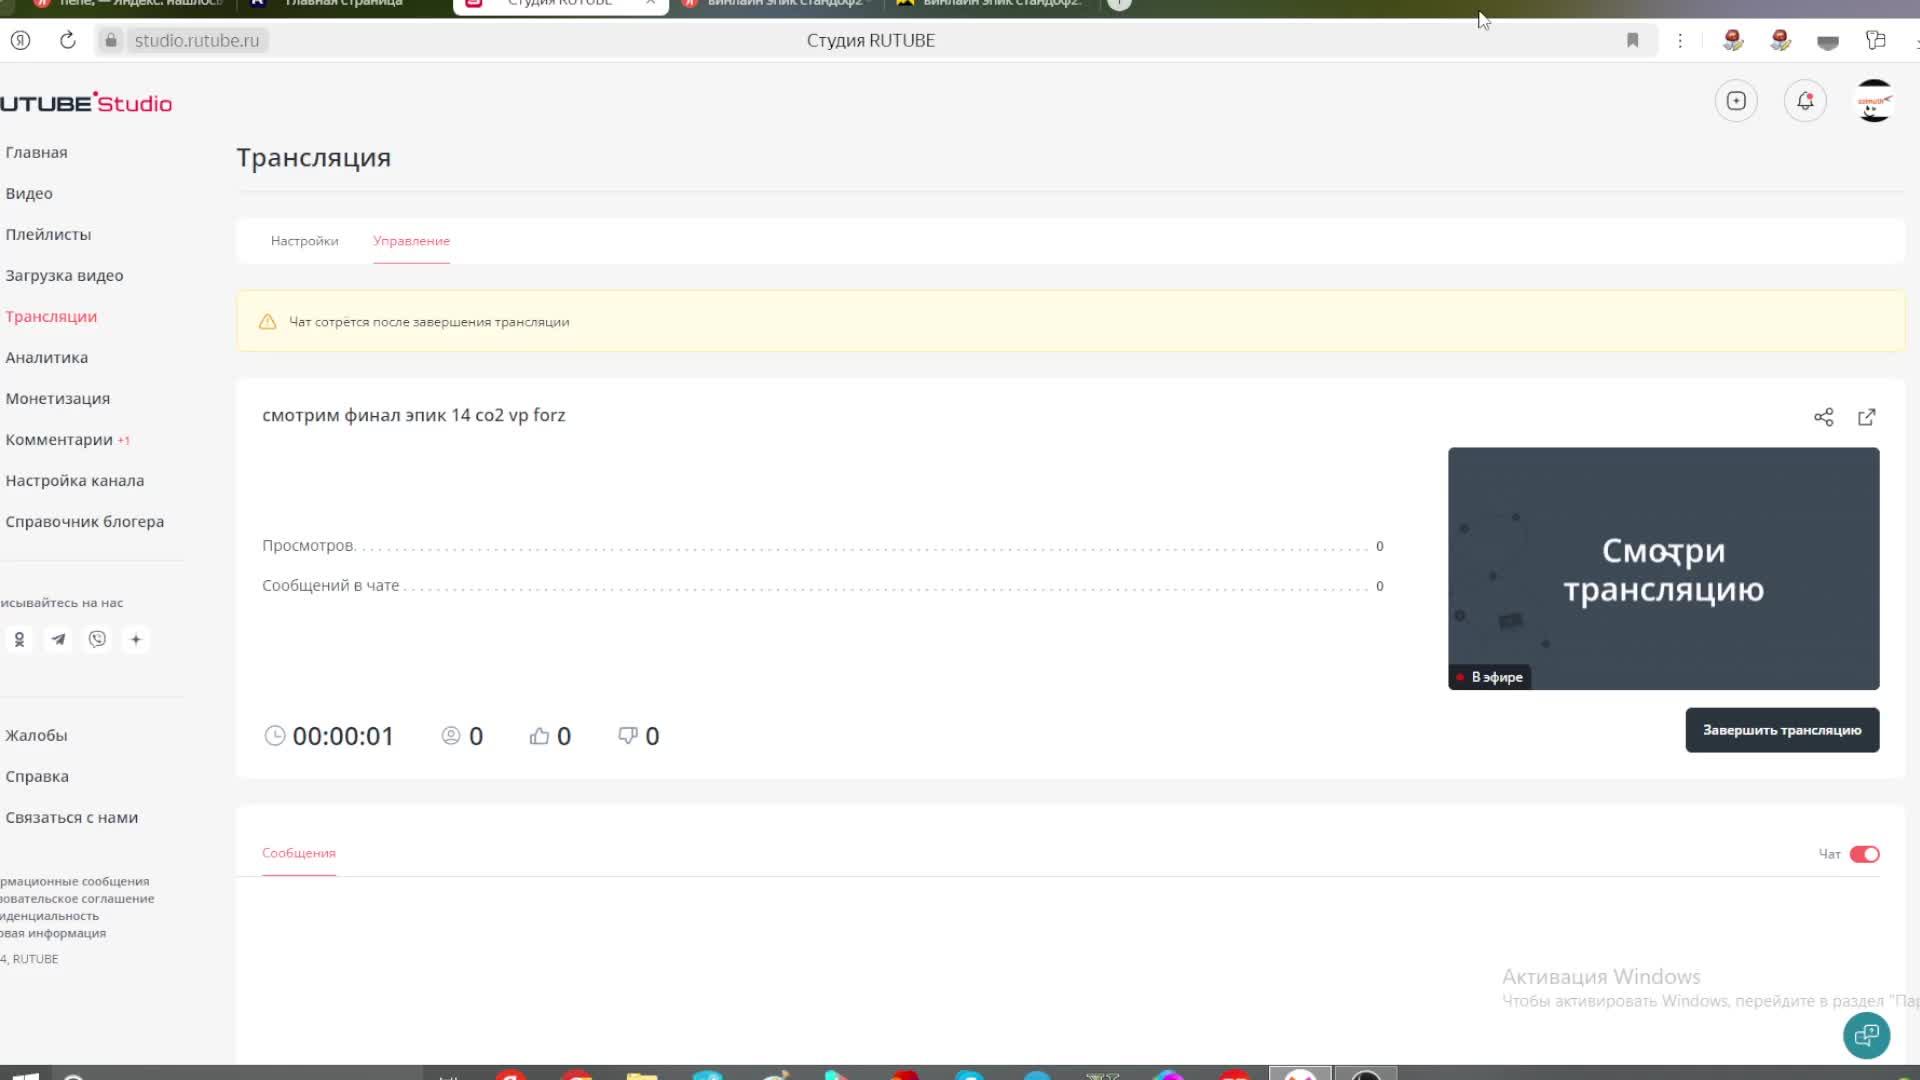Screen dimensions: 1920x1080
Task: Switch to the Настройки tab
Action: (x=305, y=240)
